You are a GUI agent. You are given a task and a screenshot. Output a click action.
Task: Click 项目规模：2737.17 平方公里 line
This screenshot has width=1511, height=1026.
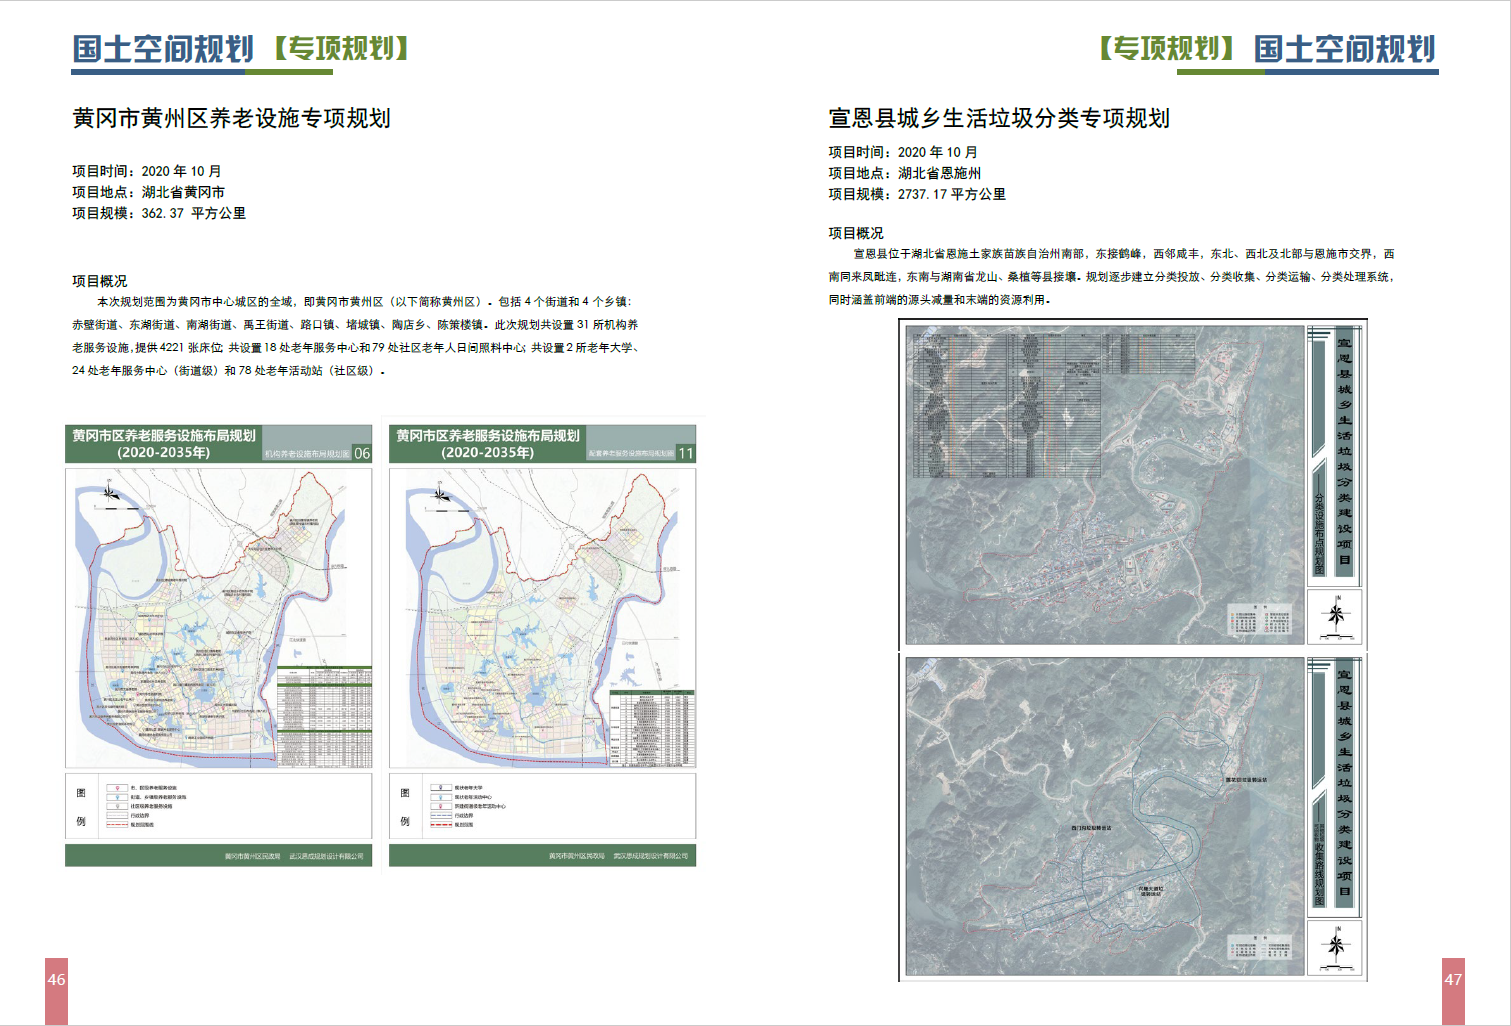point(917,194)
